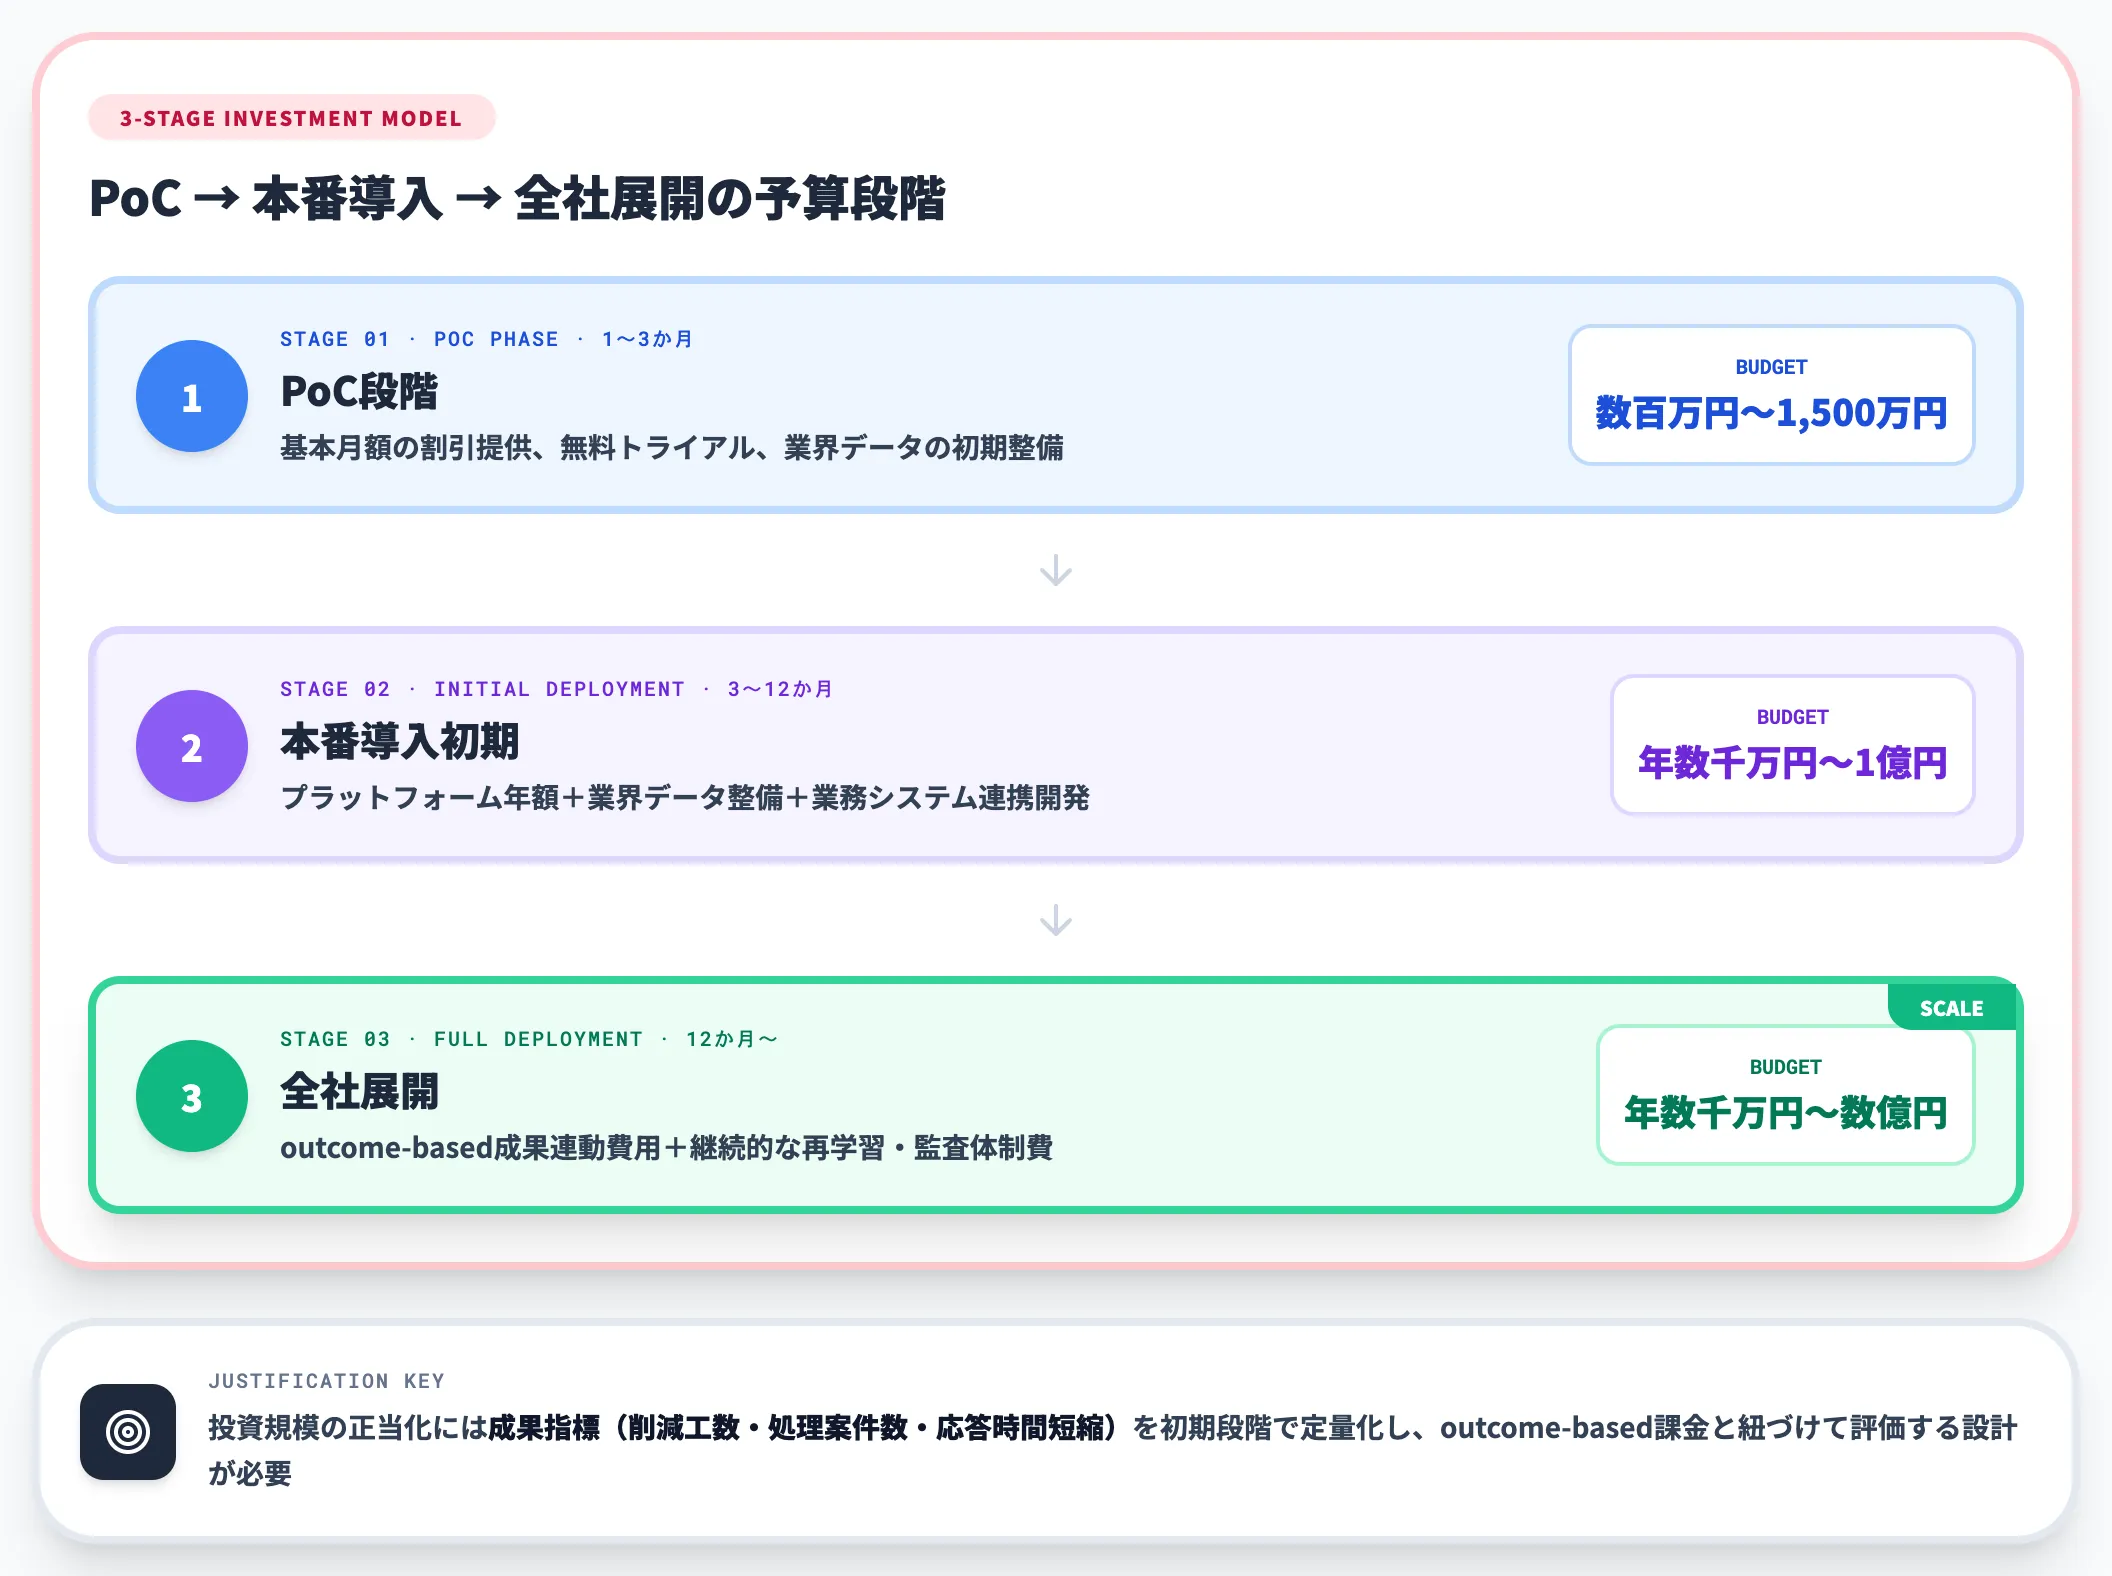This screenshot has height=1576, width=2112.
Task: Click BUDGET label in the Stage 03 box
Action: pos(1785,1067)
